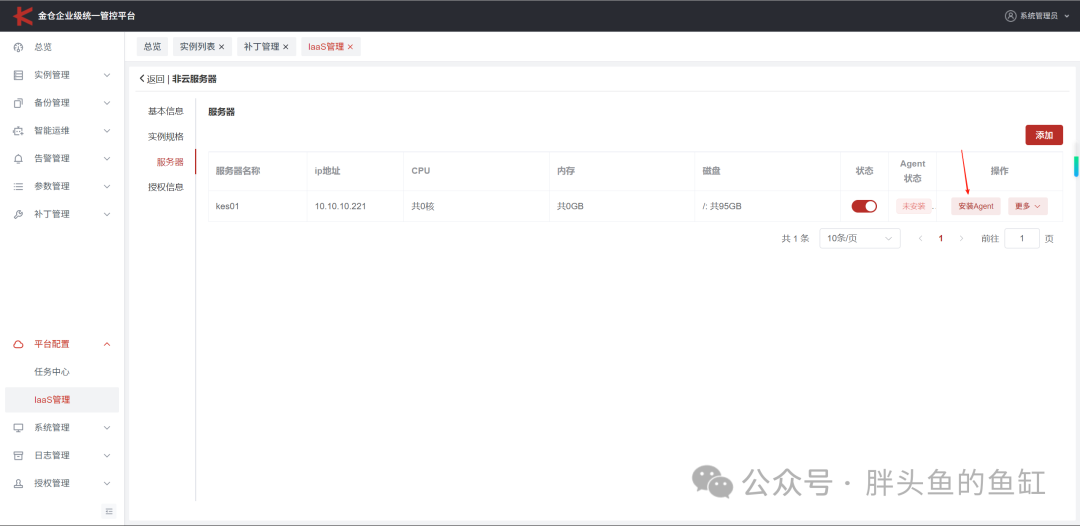Screen dimensions: 1080x526
Task: Switch to the IaaS管理 top tab
Action: tap(326, 47)
